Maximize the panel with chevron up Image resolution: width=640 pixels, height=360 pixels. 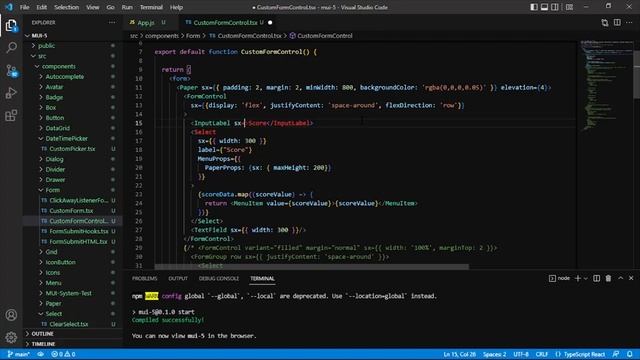[620, 278]
